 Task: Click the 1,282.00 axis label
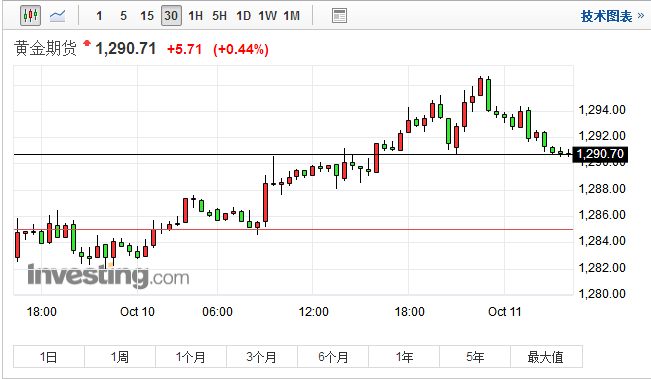(x=602, y=268)
